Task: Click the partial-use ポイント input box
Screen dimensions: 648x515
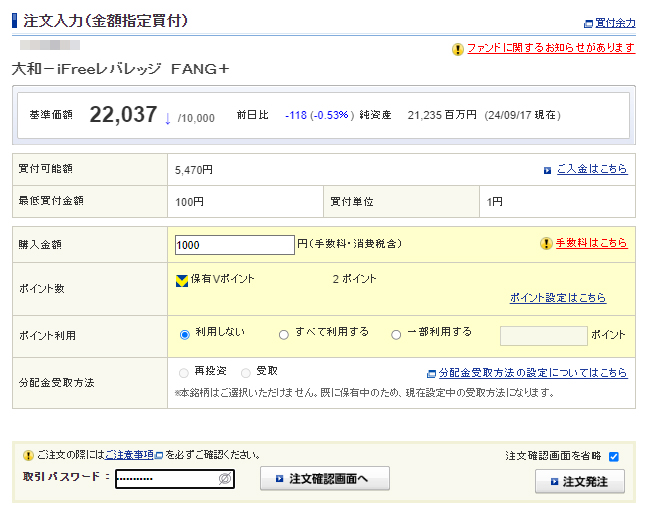Action: (542, 335)
